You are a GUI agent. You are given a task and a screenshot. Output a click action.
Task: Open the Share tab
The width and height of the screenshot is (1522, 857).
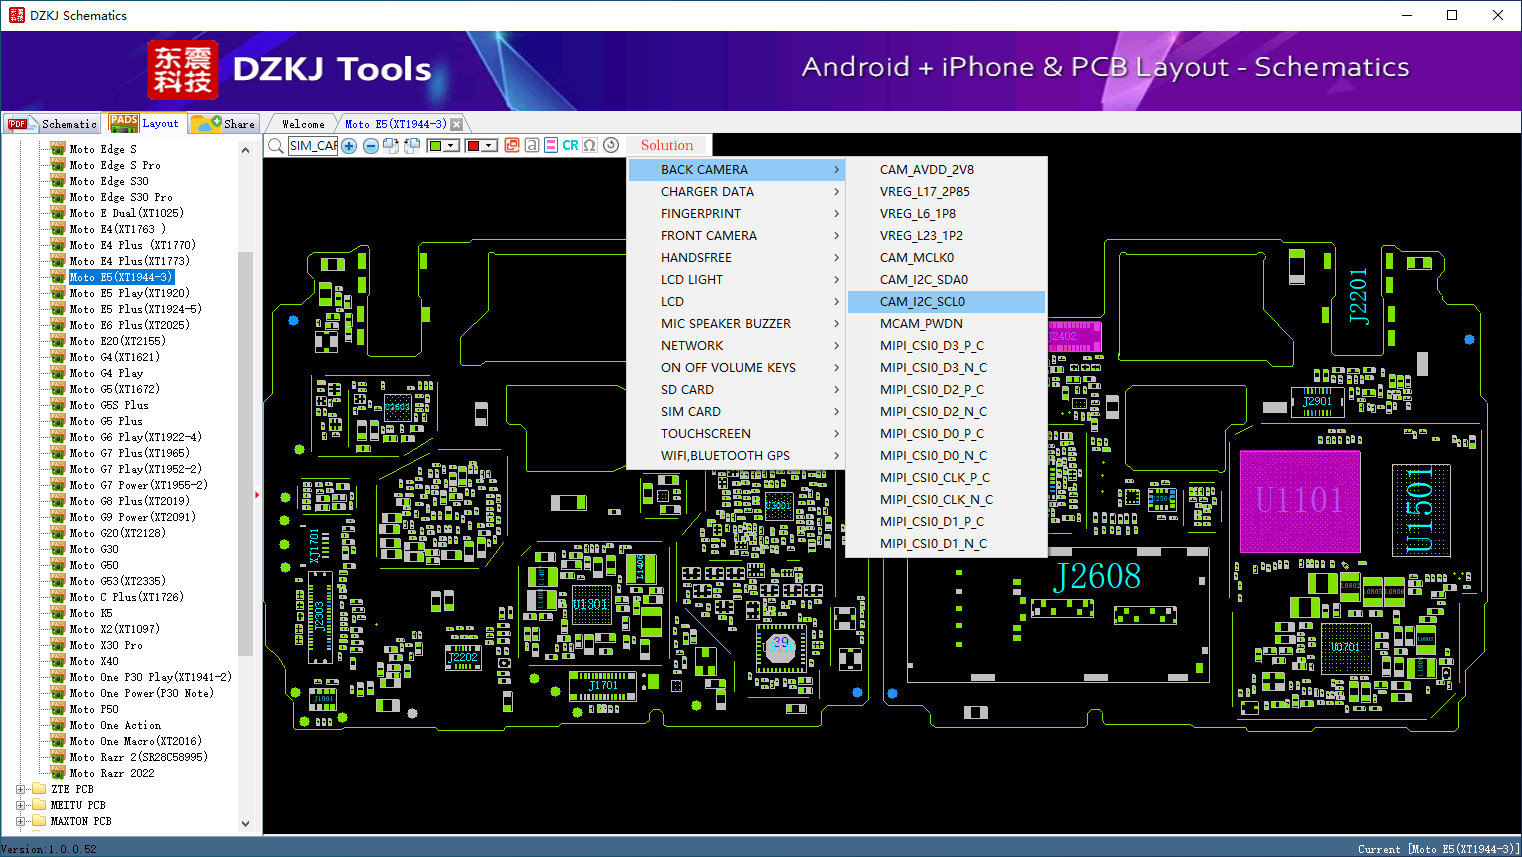pyautogui.click(x=225, y=124)
